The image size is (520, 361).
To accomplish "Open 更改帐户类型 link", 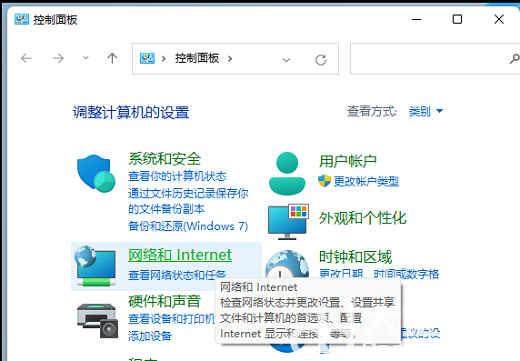I will coord(366,182).
